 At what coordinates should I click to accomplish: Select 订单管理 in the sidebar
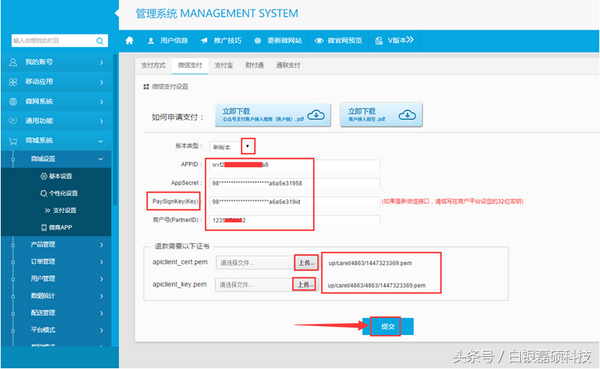tap(56, 262)
